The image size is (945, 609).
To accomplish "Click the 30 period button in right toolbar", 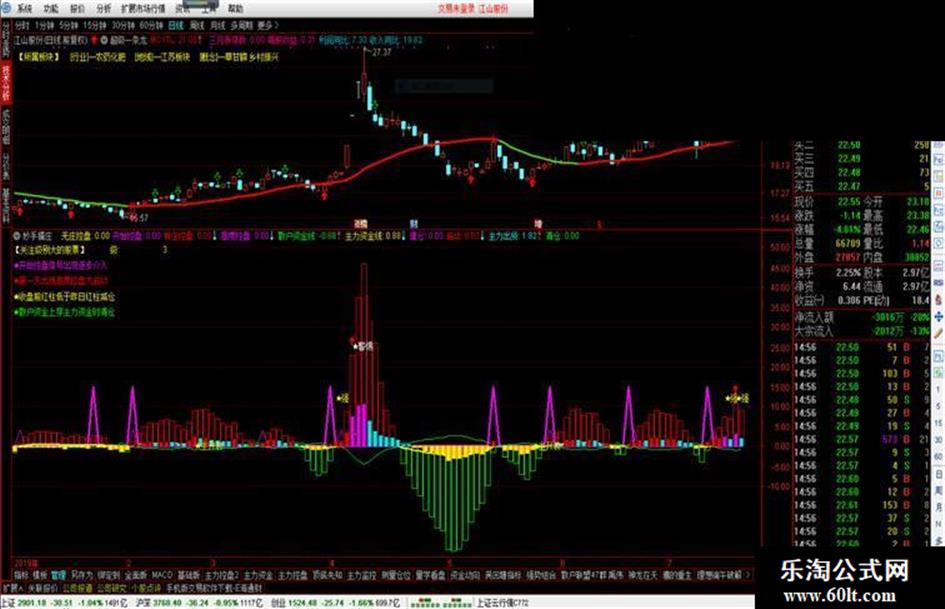I will point(938,441).
